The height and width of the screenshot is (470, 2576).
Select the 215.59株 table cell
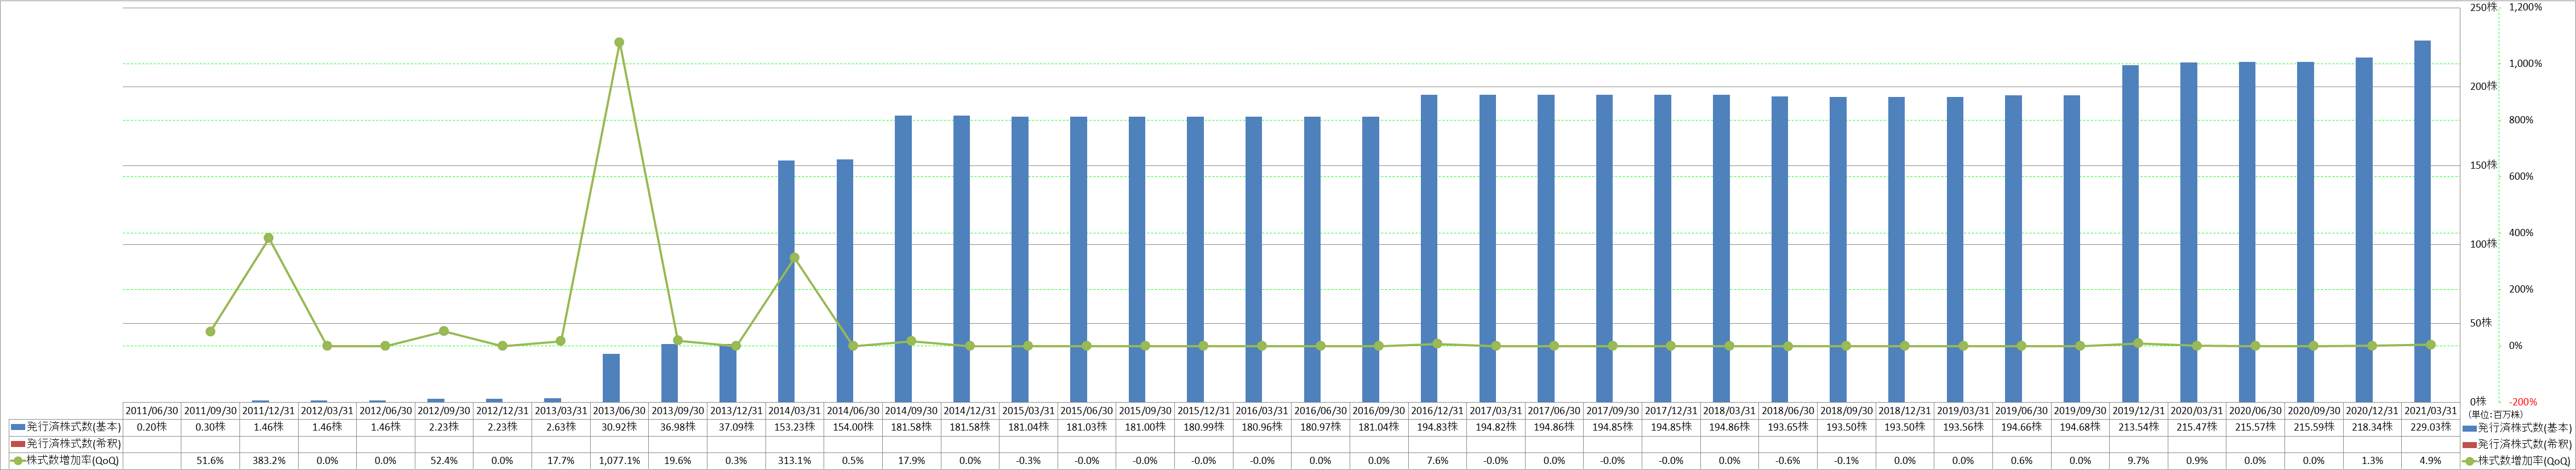pyautogui.click(x=2314, y=427)
